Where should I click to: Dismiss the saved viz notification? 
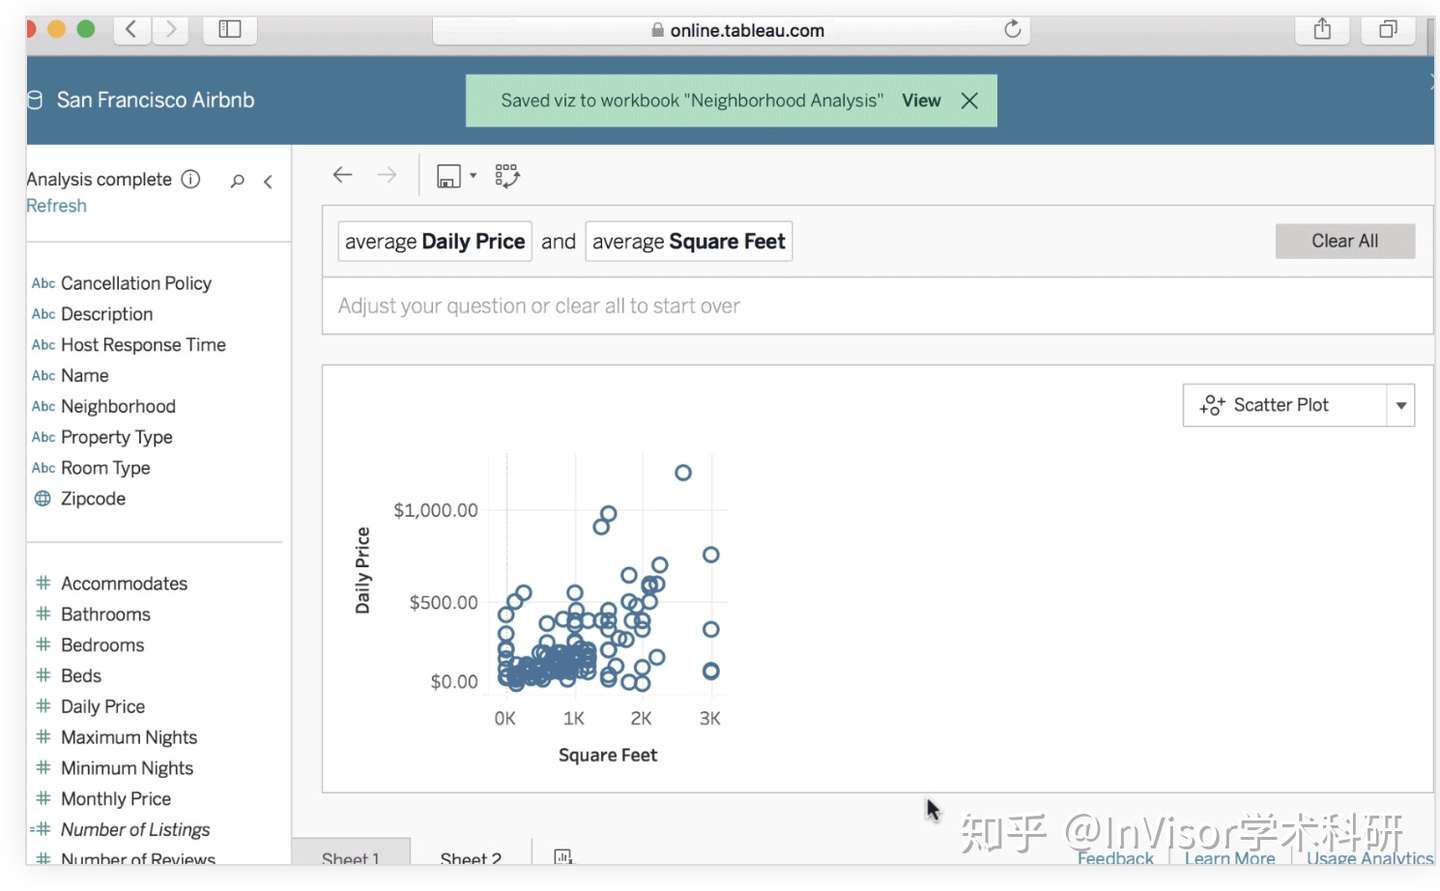pos(969,100)
